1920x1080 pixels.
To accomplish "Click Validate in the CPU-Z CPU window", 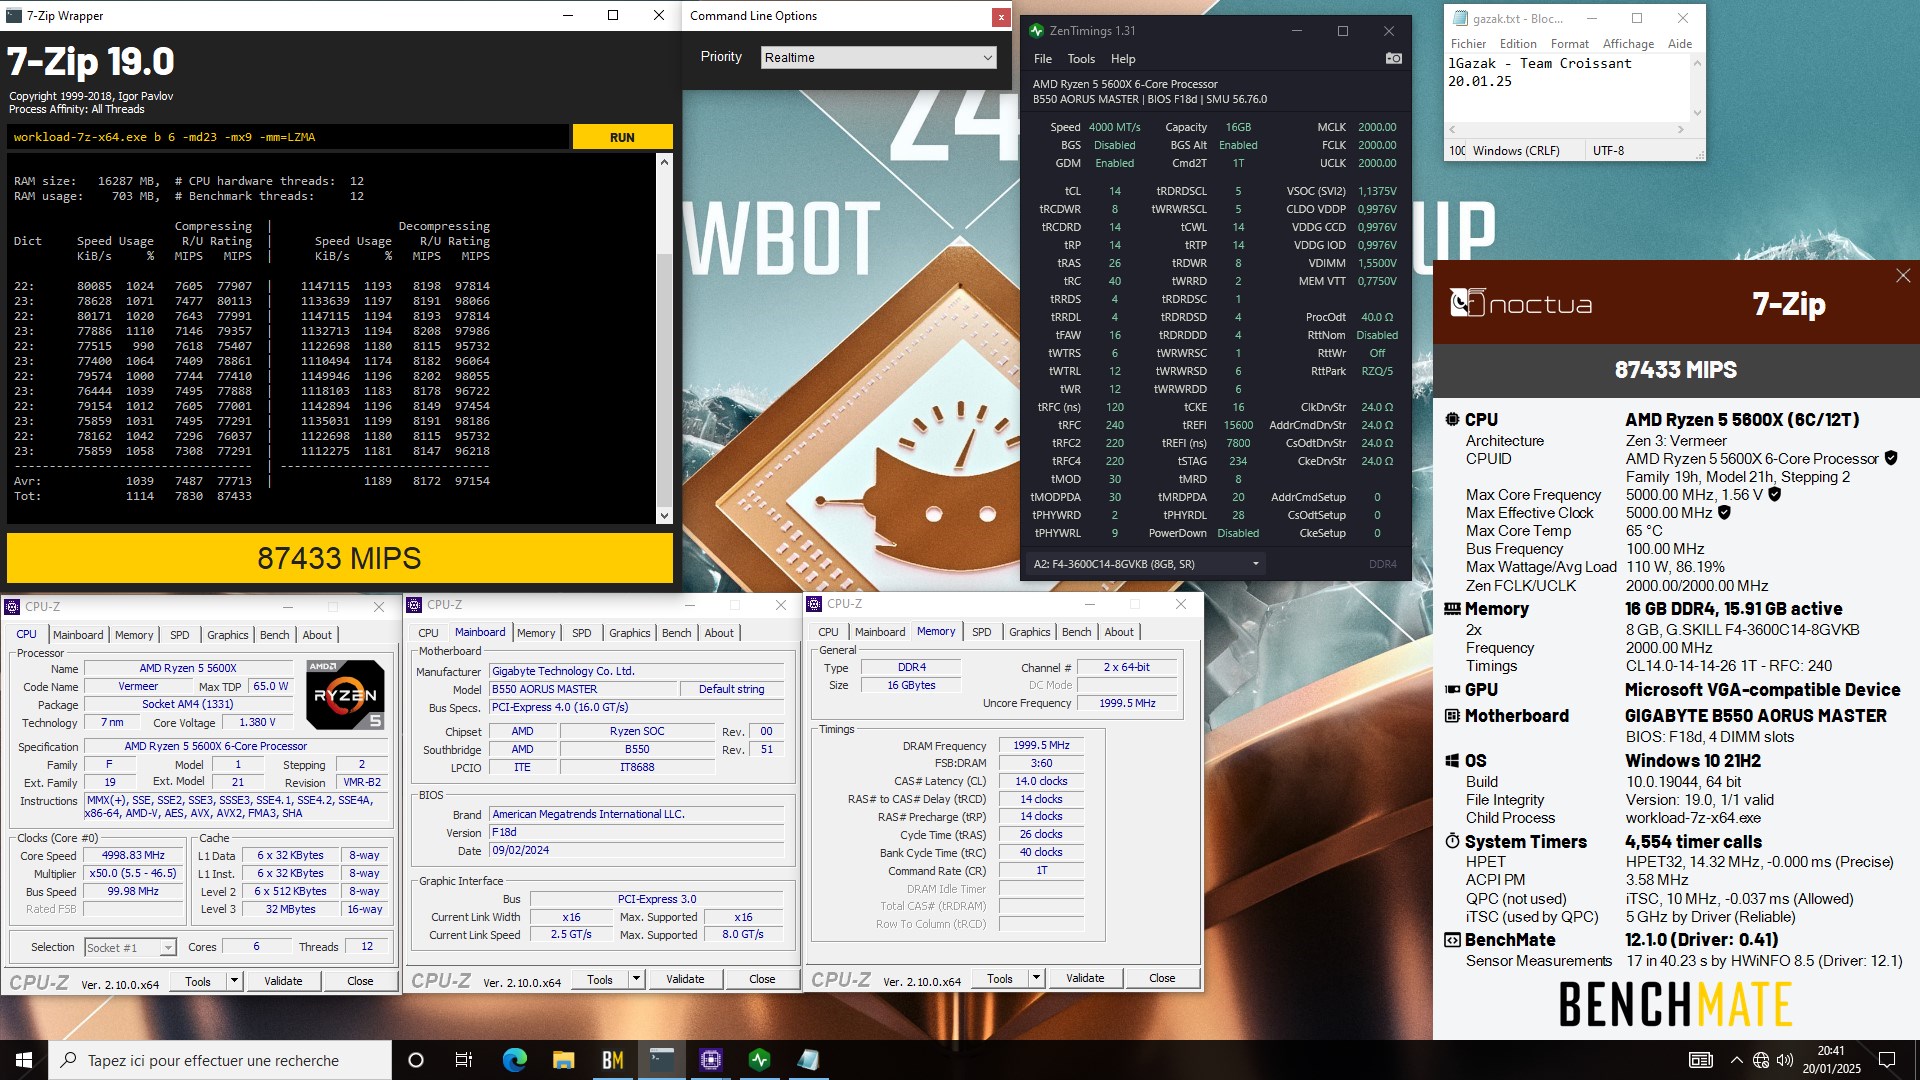I will pyautogui.click(x=283, y=981).
